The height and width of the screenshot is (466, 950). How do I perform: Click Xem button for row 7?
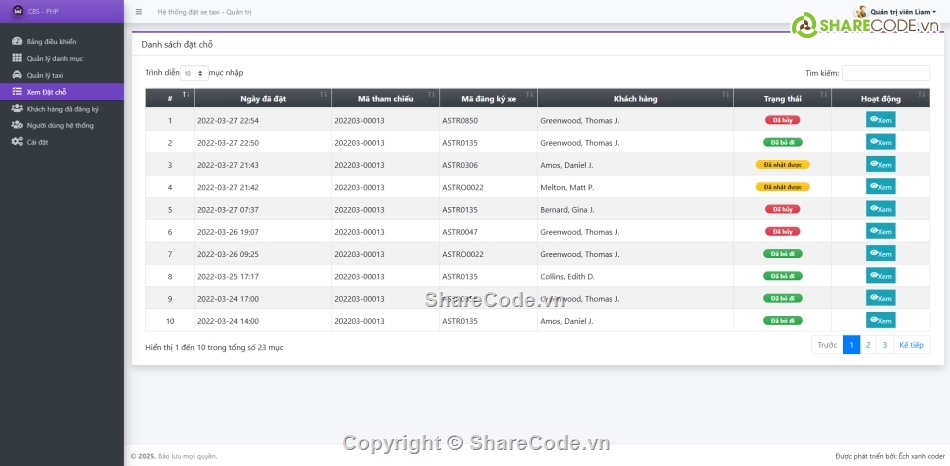coord(880,253)
